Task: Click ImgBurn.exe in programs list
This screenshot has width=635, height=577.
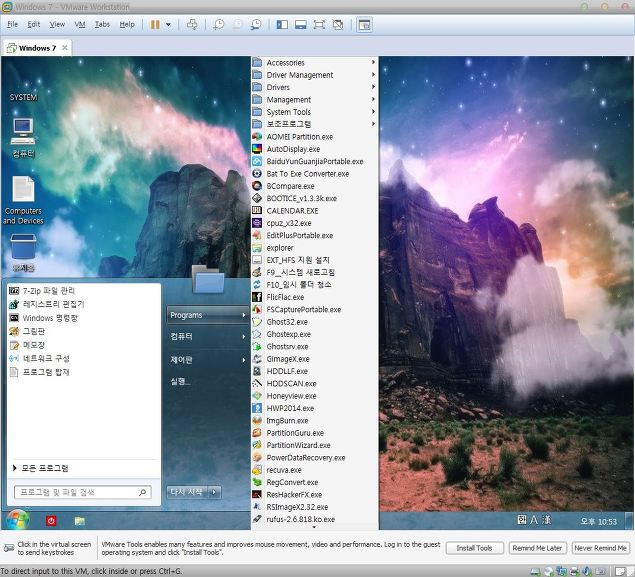Action: (315, 421)
